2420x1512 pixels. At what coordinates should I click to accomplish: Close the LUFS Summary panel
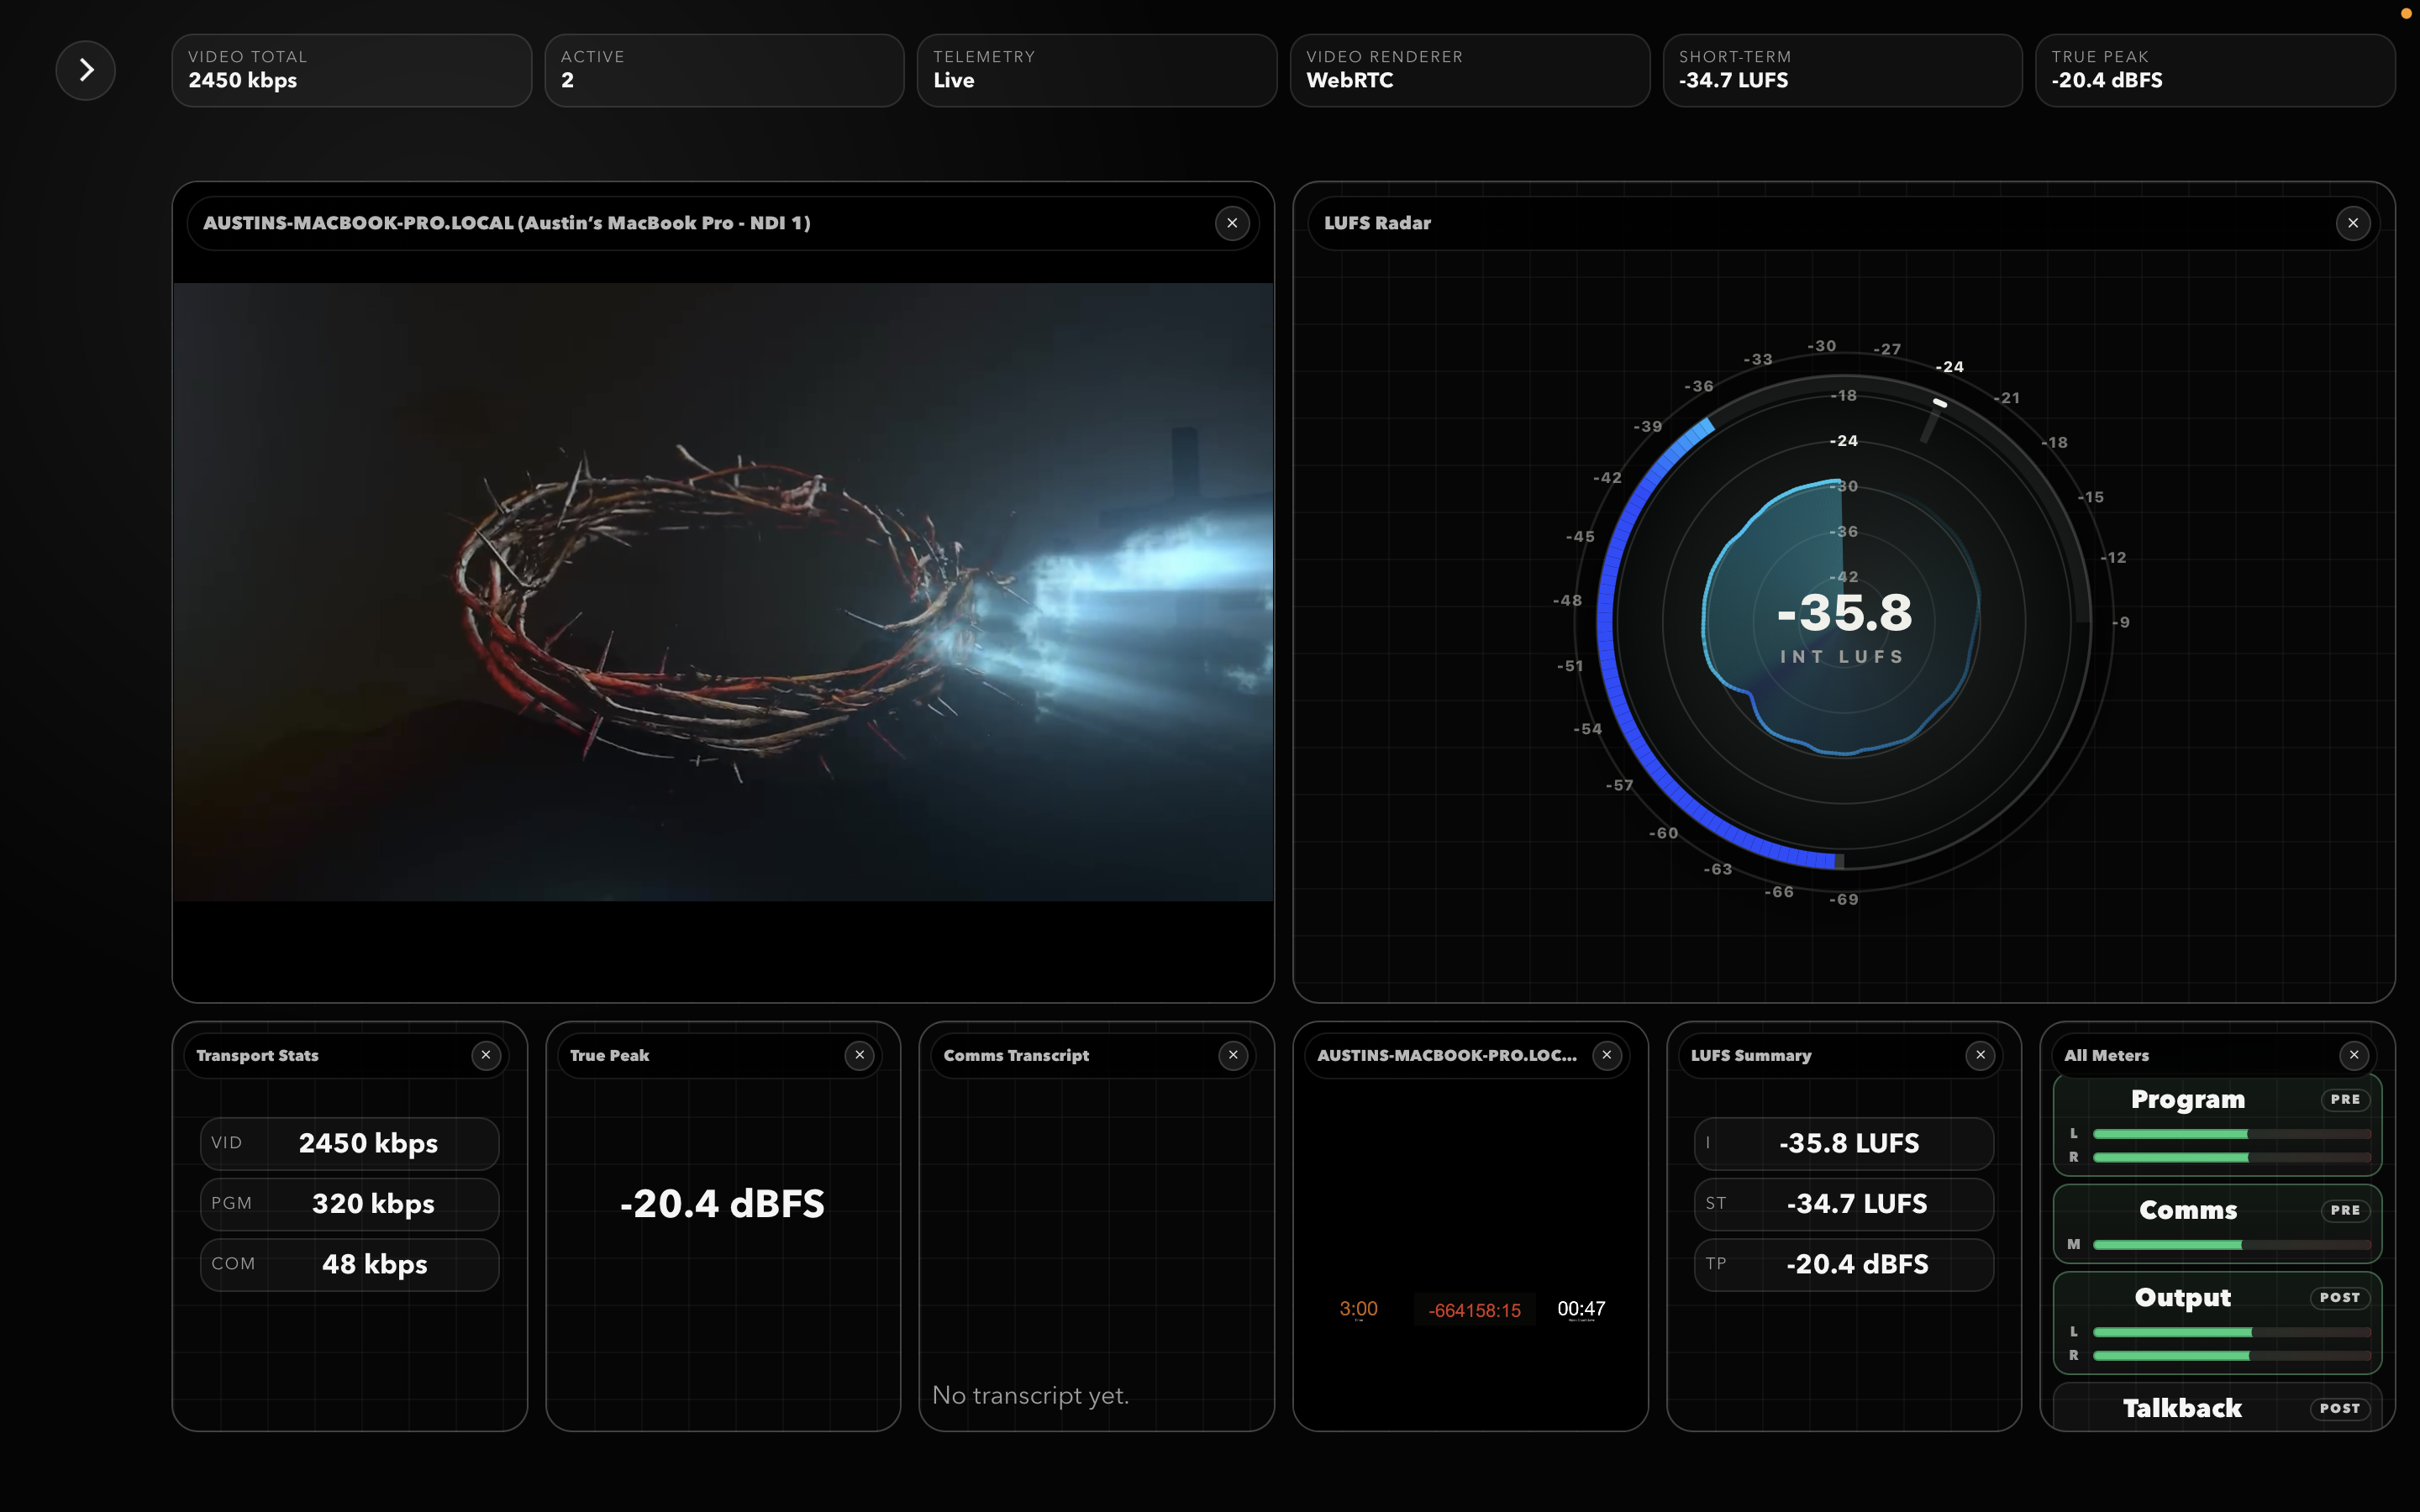(1980, 1055)
